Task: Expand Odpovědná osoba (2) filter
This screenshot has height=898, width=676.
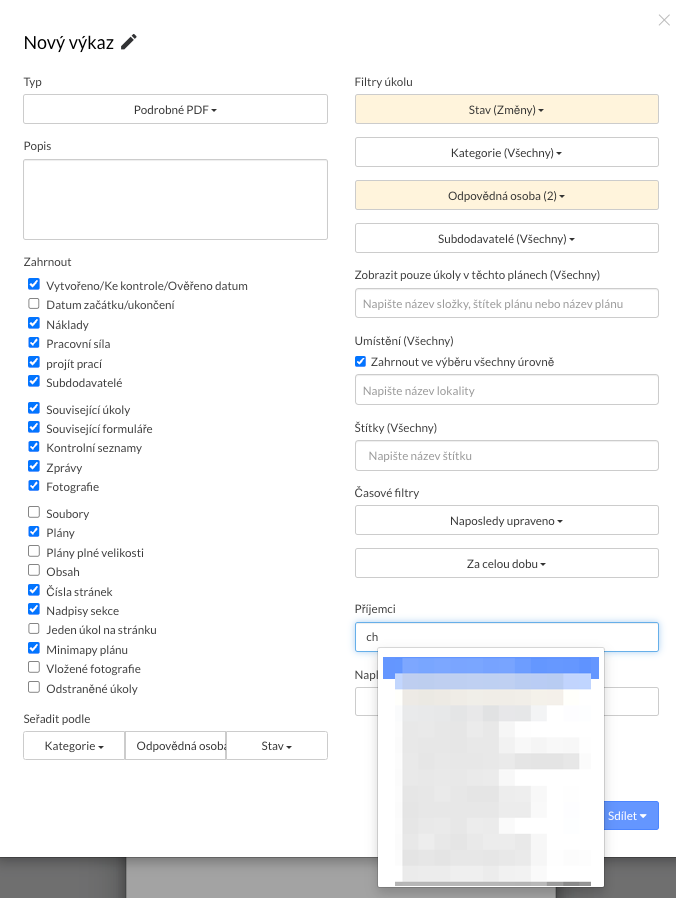Action: [x=507, y=196]
